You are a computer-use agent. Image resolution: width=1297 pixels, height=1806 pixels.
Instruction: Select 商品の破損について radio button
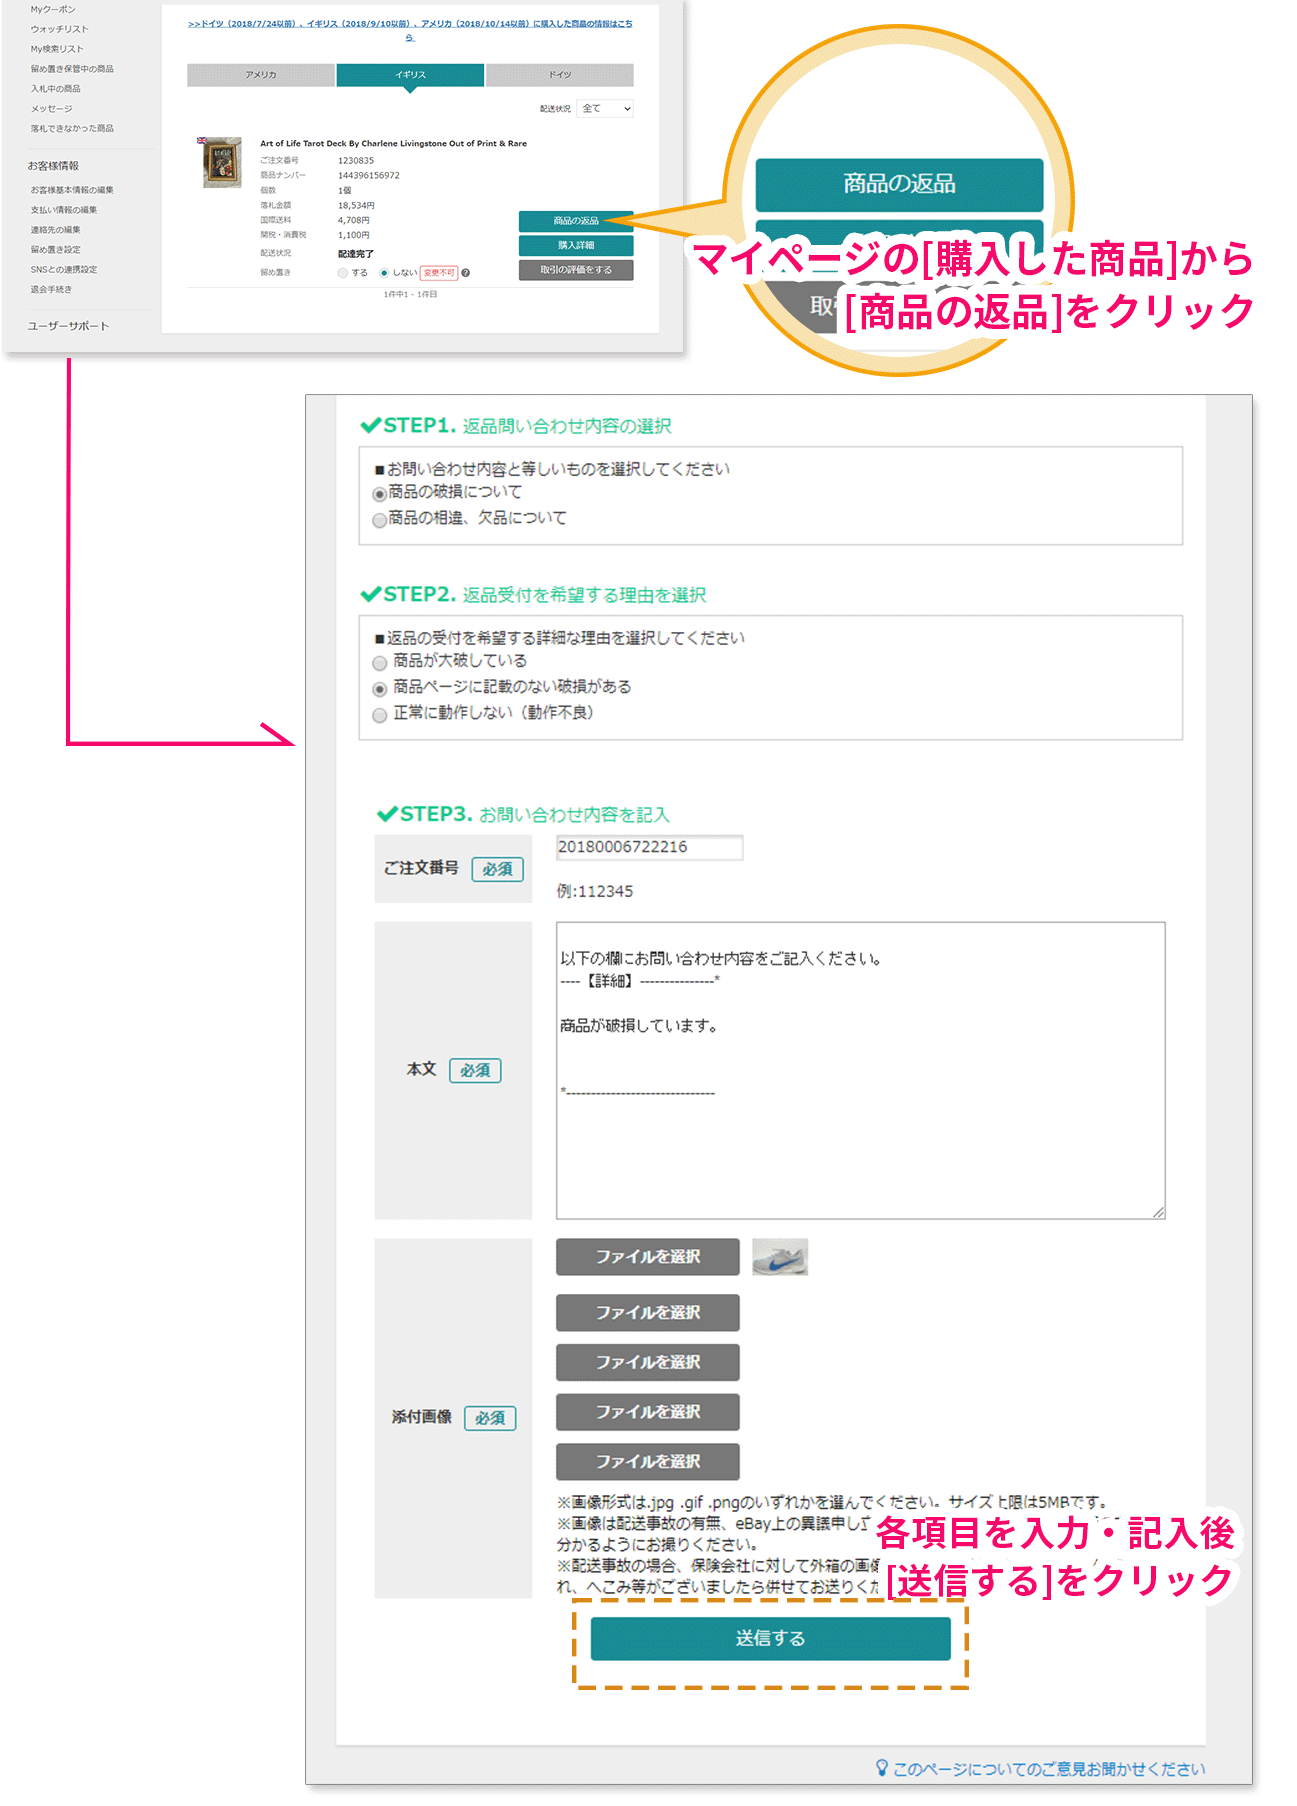pos(379,494)
